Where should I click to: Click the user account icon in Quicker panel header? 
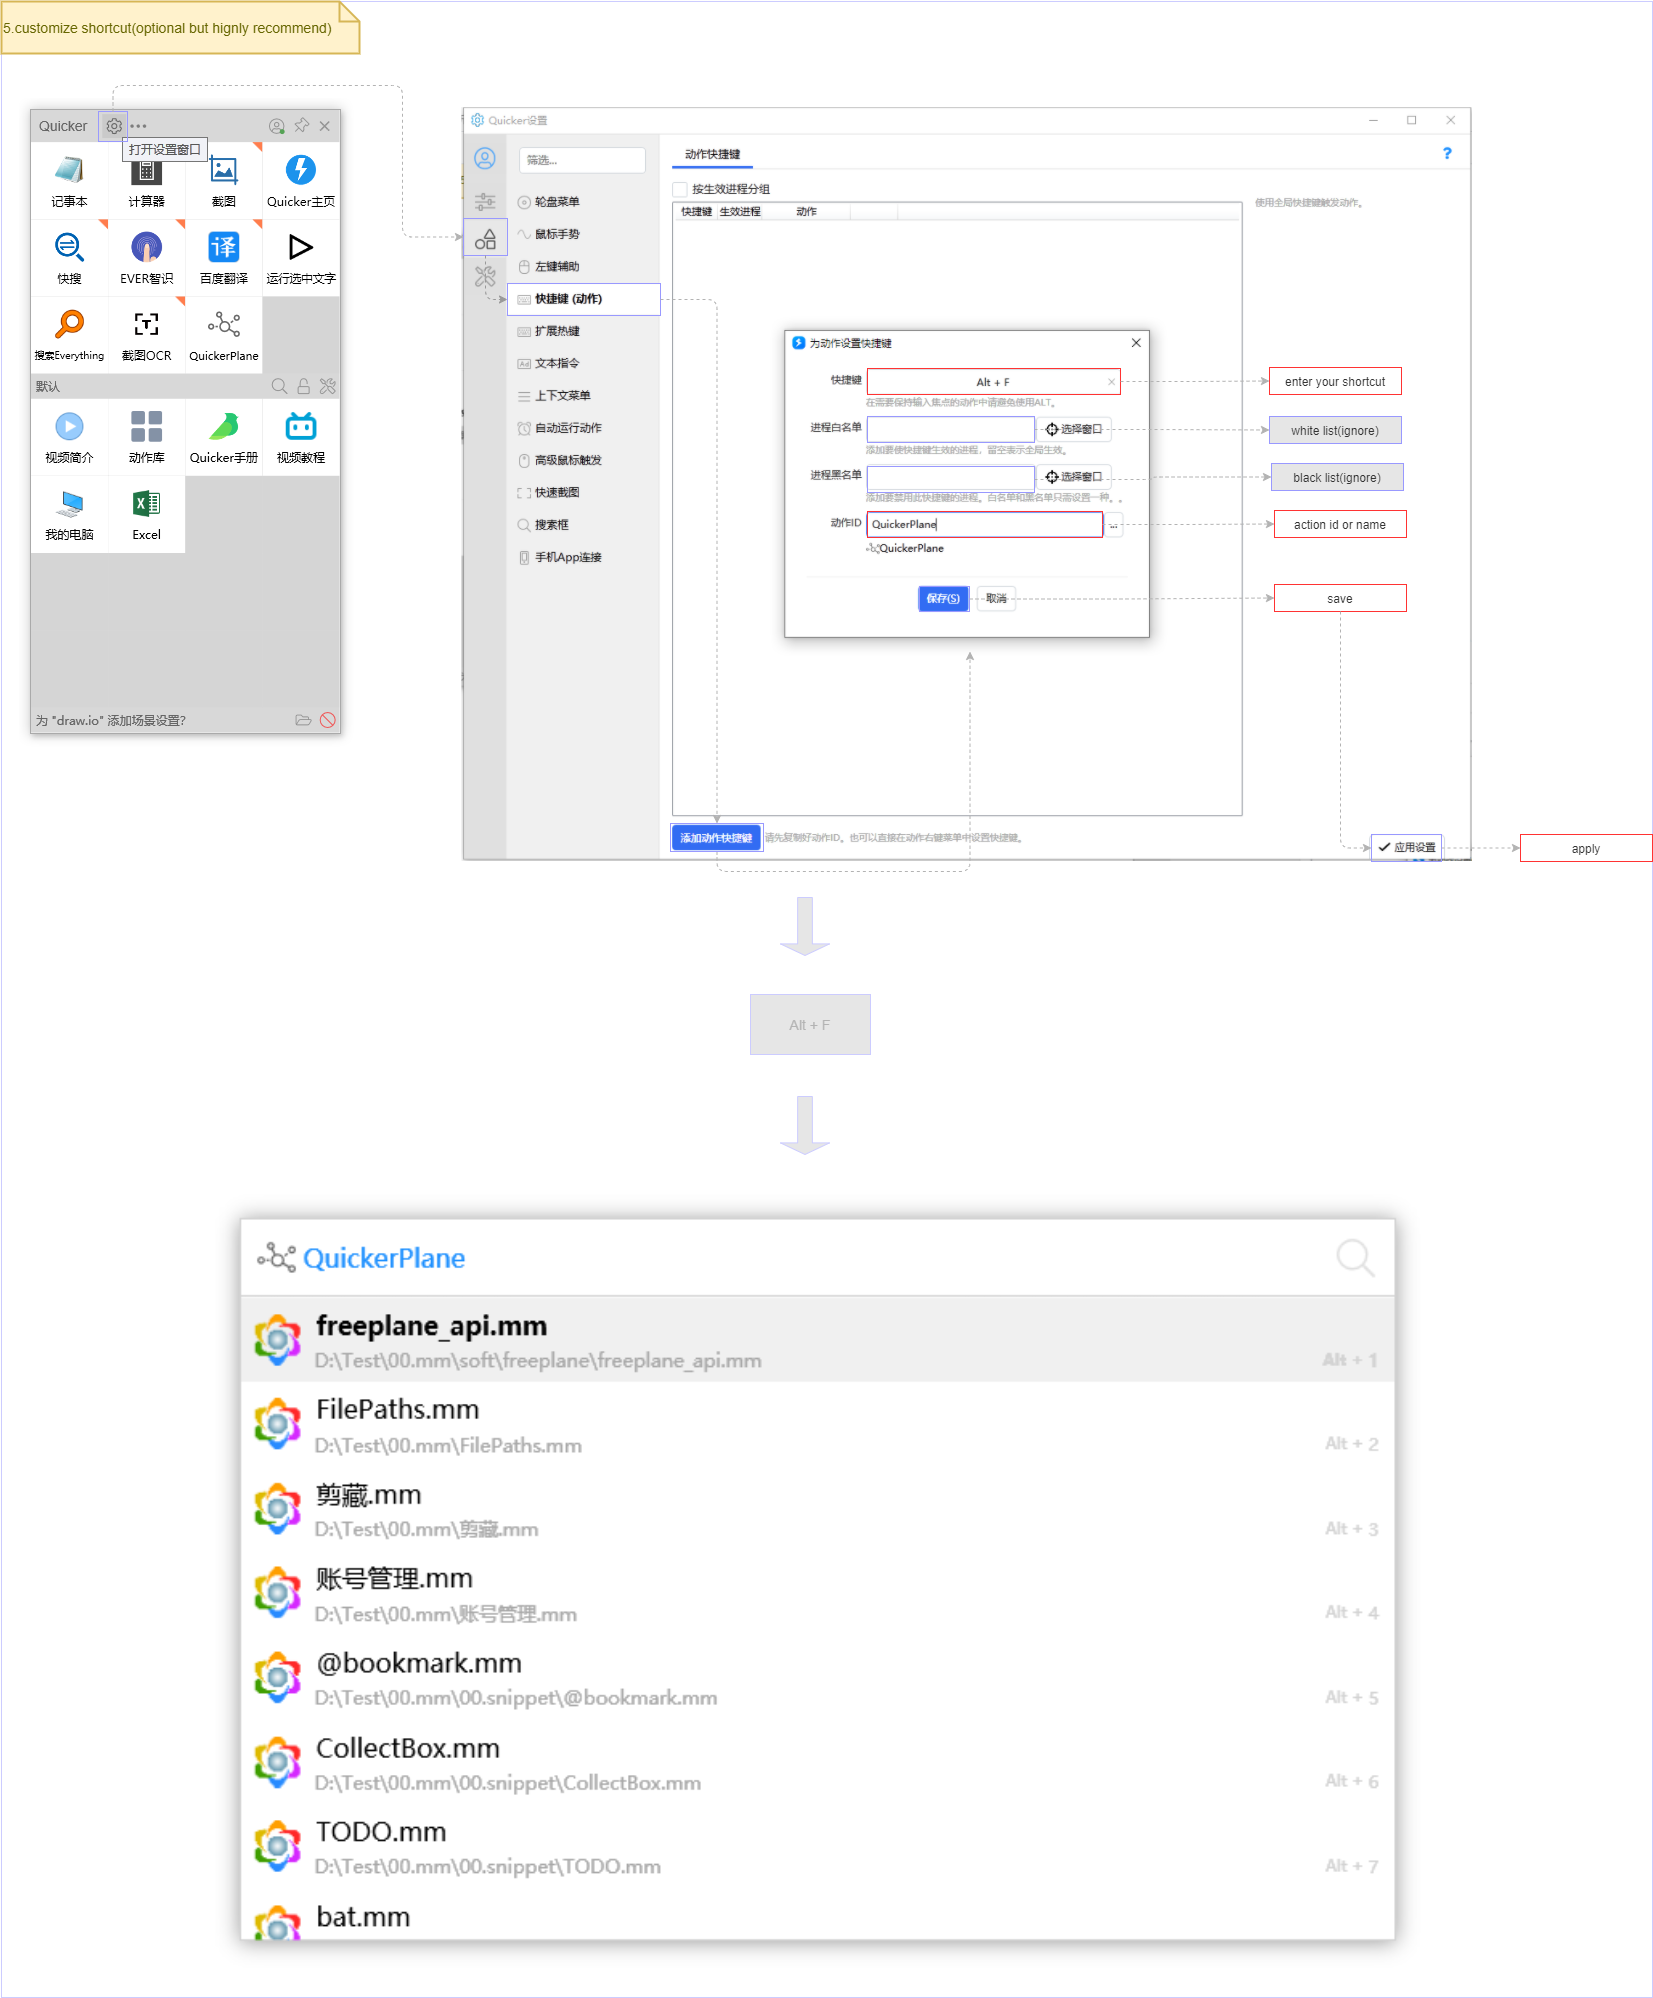click(x=277, y=126)
